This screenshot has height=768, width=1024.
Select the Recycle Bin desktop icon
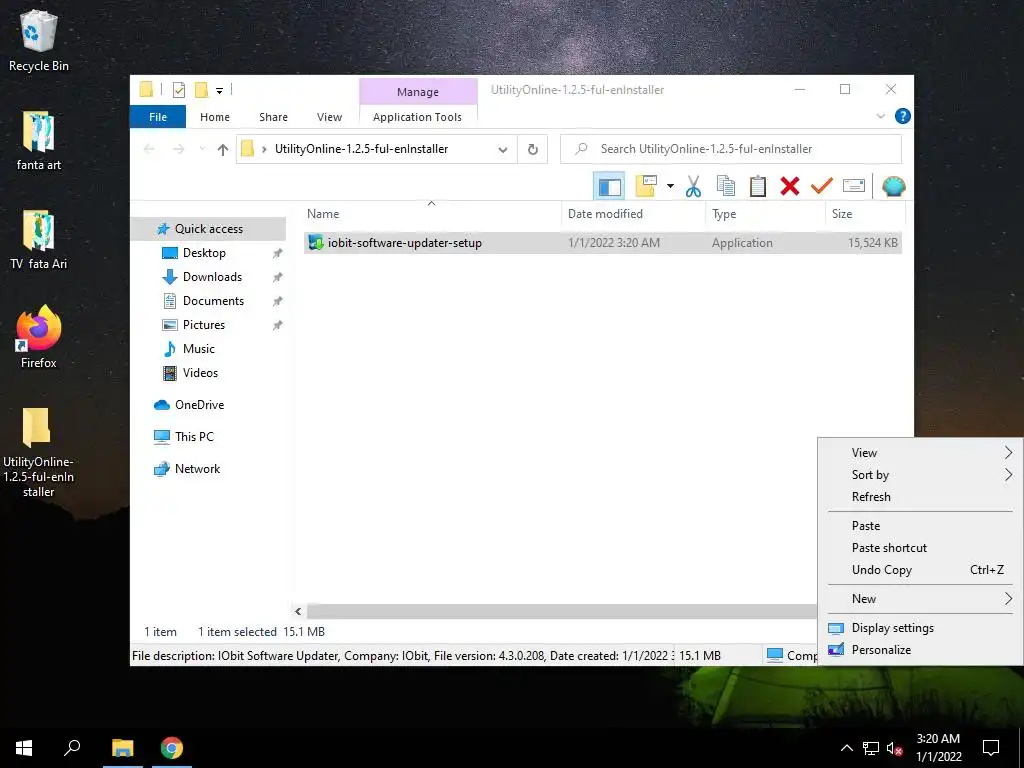coord(39,40)
